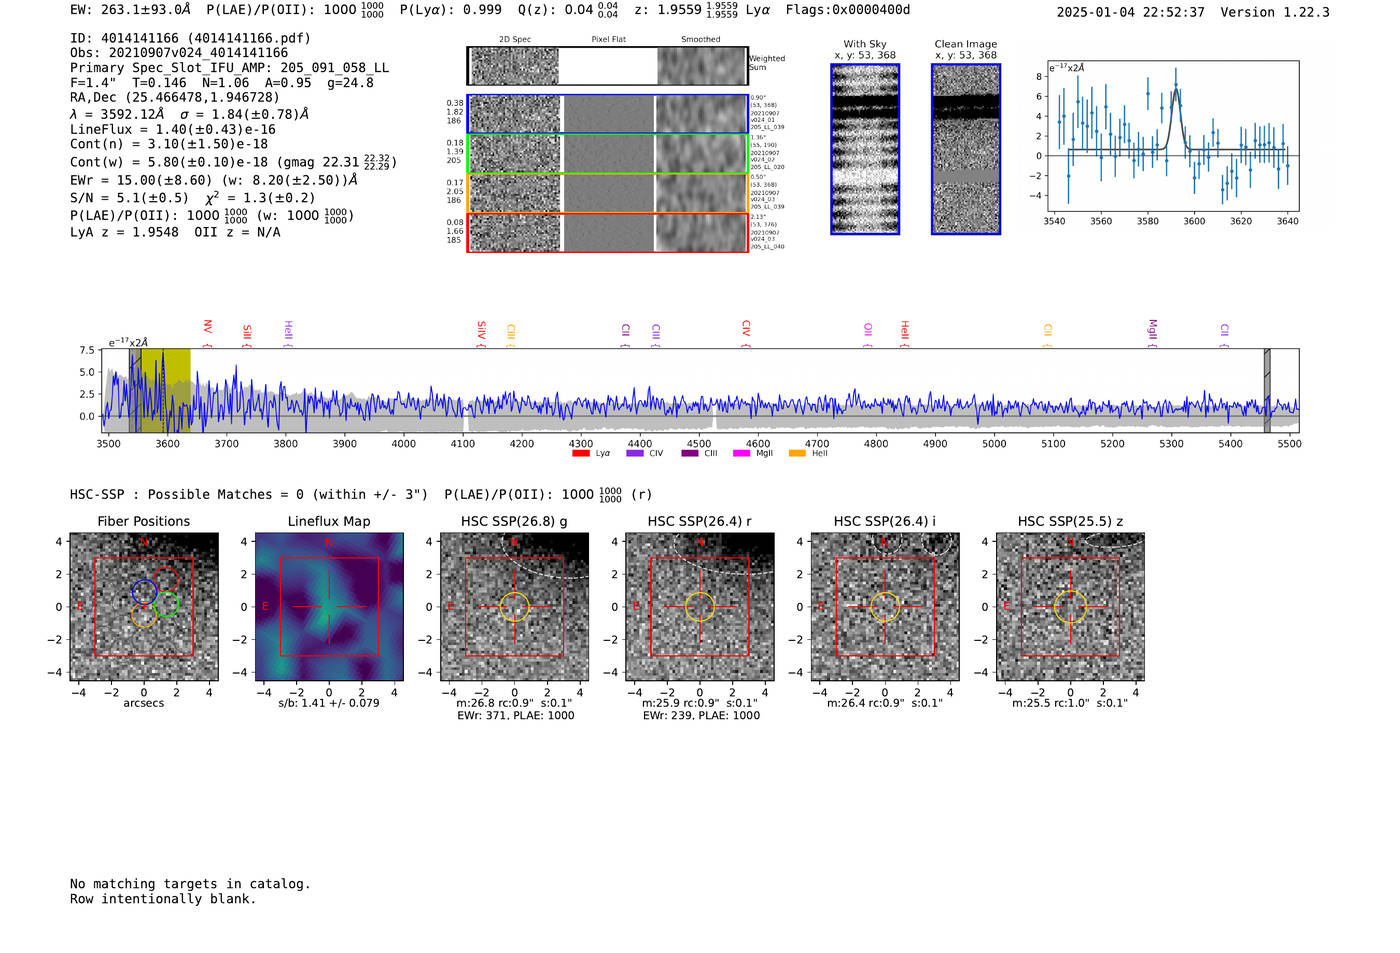Select the blue-bordered fiber 2D spectrum row

608,114
